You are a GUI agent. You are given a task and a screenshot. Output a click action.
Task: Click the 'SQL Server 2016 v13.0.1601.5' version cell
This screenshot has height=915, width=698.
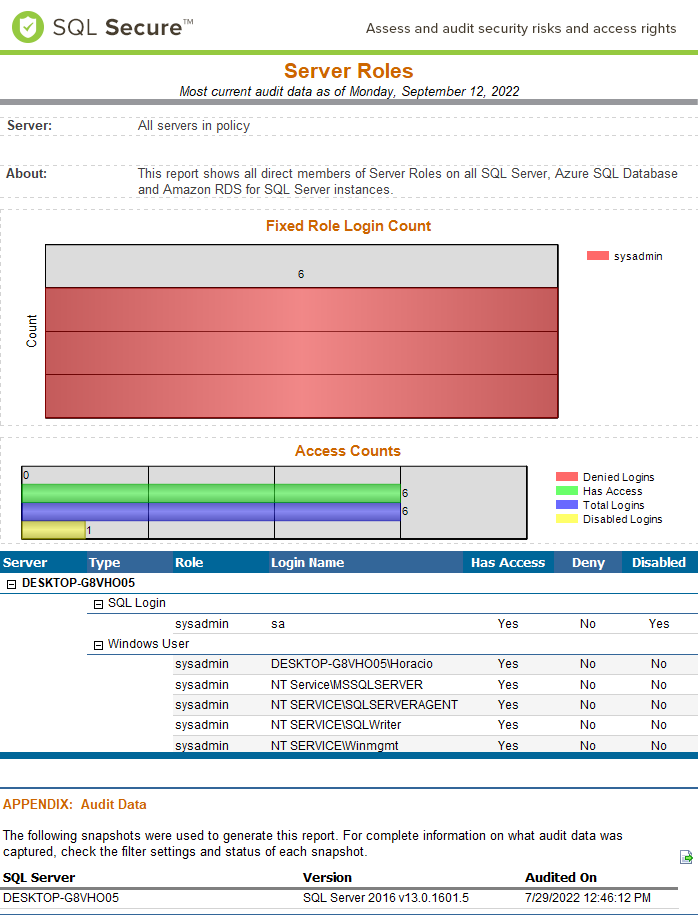tap(386, 897)
